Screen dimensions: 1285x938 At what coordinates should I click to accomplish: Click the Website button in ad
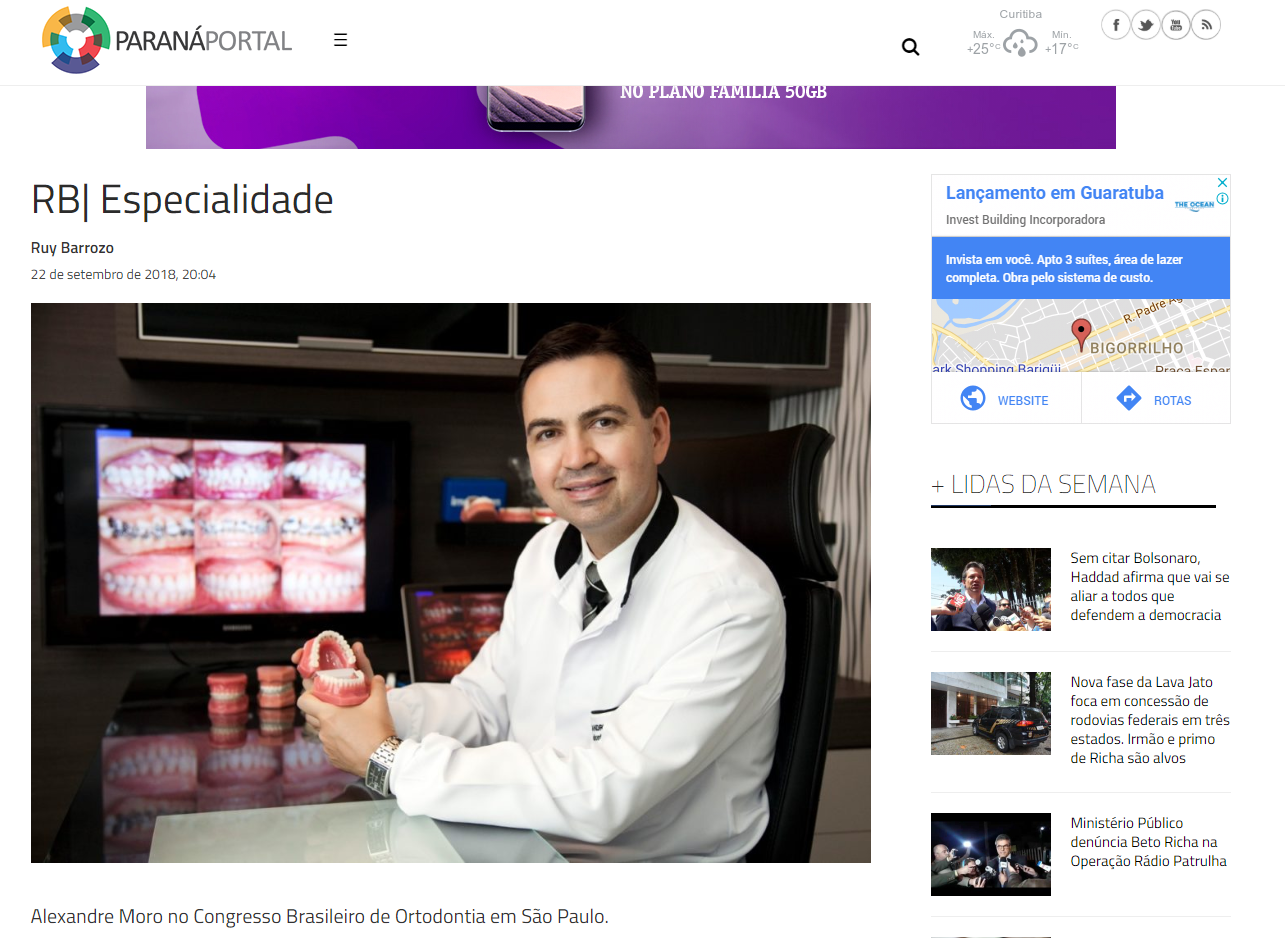click(1006, 399)
